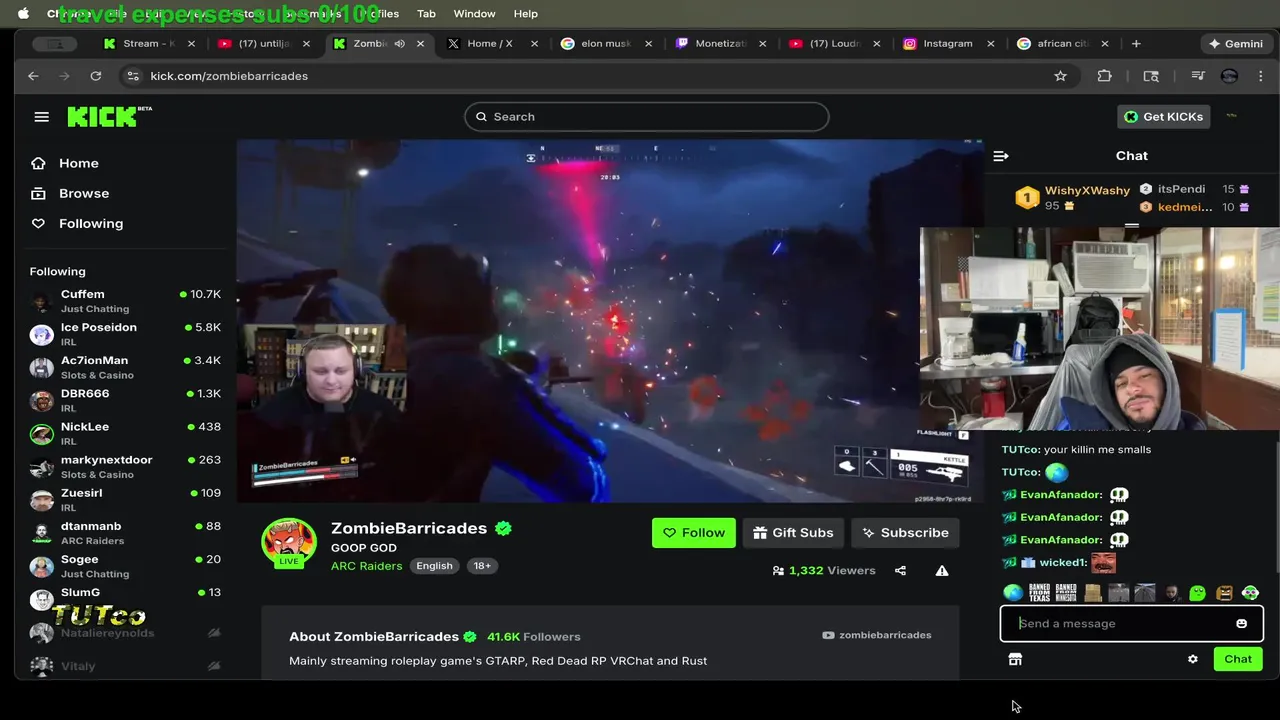Go back in browser
Screen dimensions: 1280x720
(33, 76)
